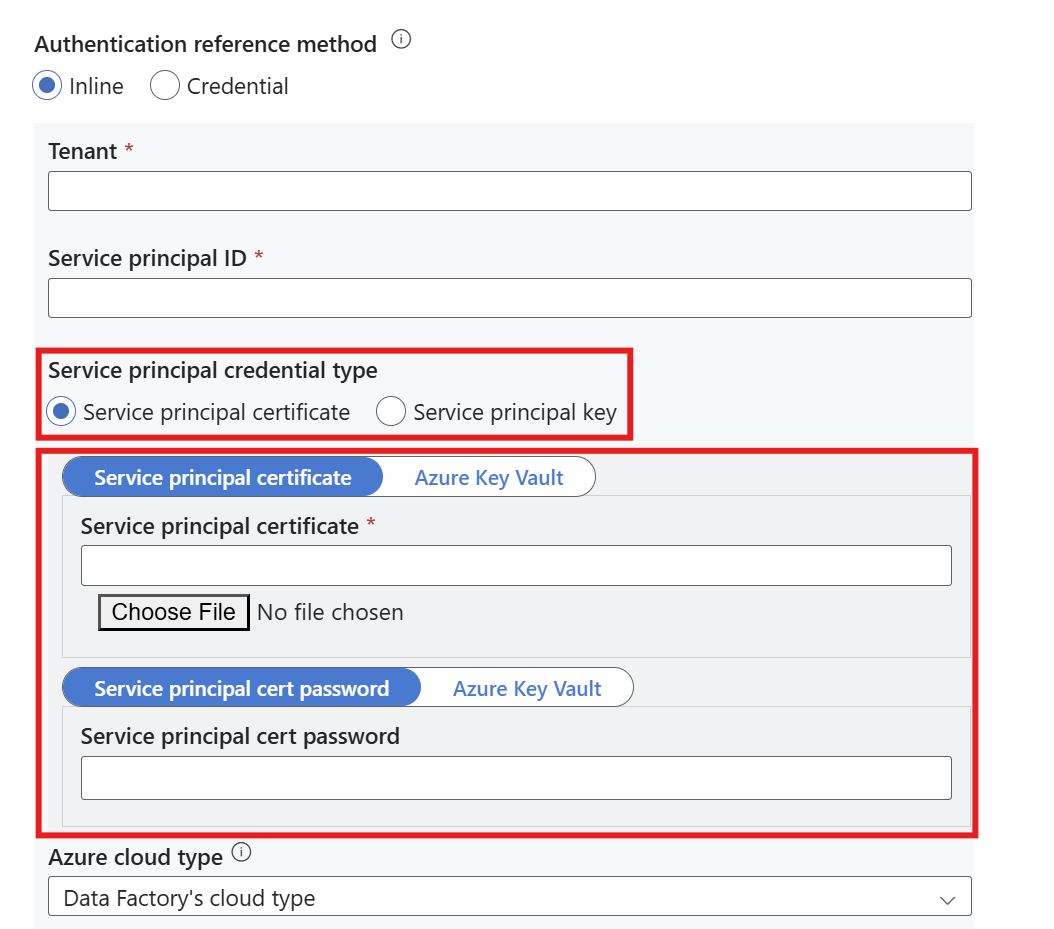Click the info icon next to Azure cloud type
Screen dimensions: 1054x929
tap(241, 854)
